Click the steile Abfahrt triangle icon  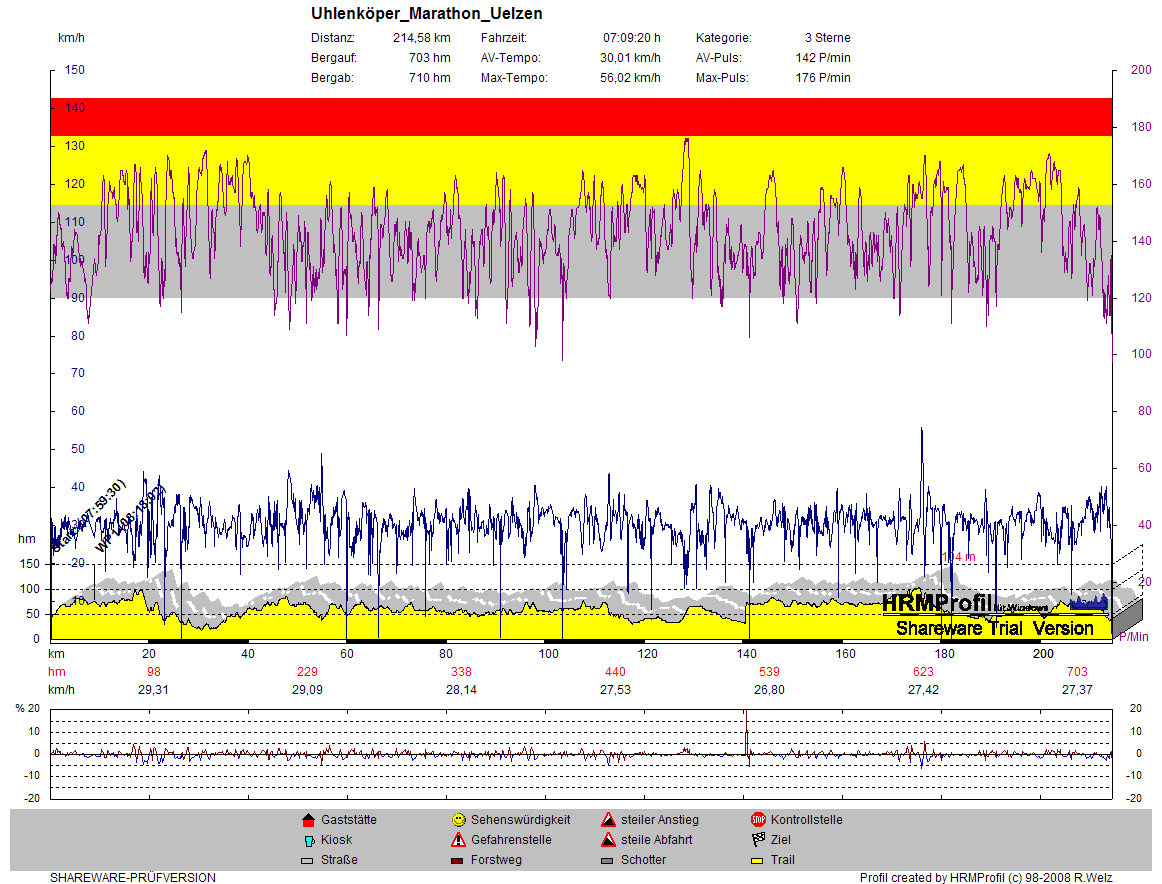pyautogui.click(x=608, y=840)
